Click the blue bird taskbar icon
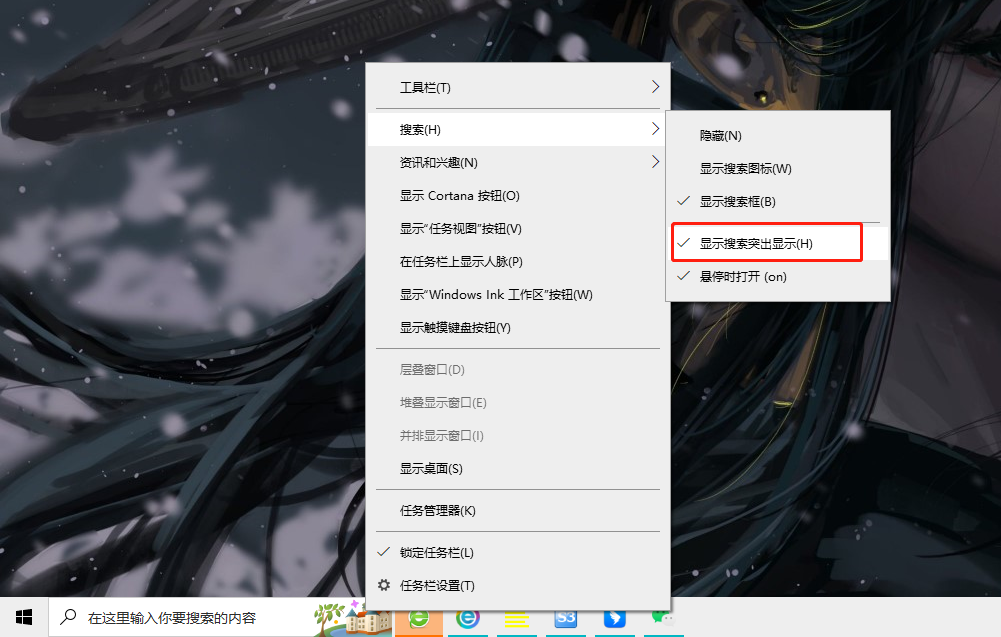 [x=614, y=621]
